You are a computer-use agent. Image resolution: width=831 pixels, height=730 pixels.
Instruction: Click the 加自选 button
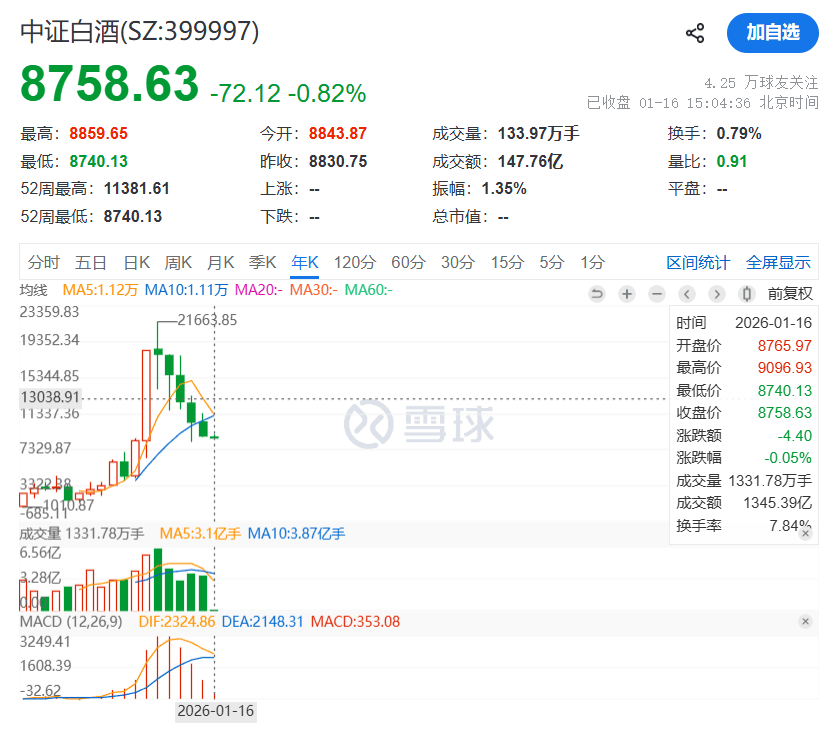click(773, 33)
